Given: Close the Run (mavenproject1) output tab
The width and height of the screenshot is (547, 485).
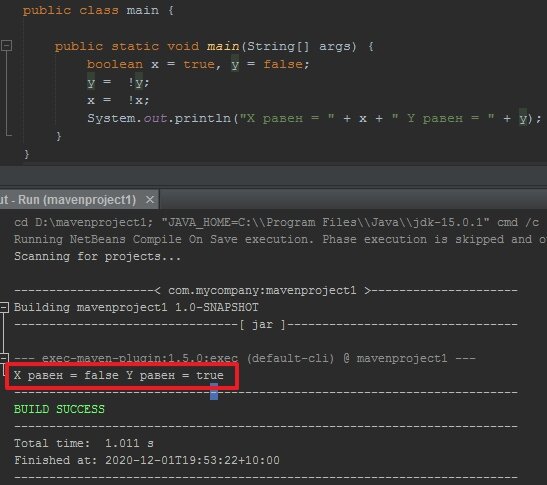Looking at the screenshot, I should tap(150, 200).
